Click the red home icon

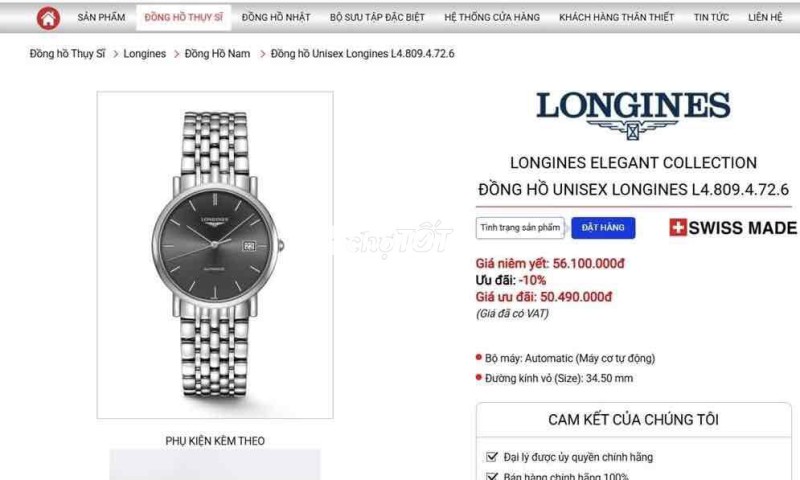48,18
